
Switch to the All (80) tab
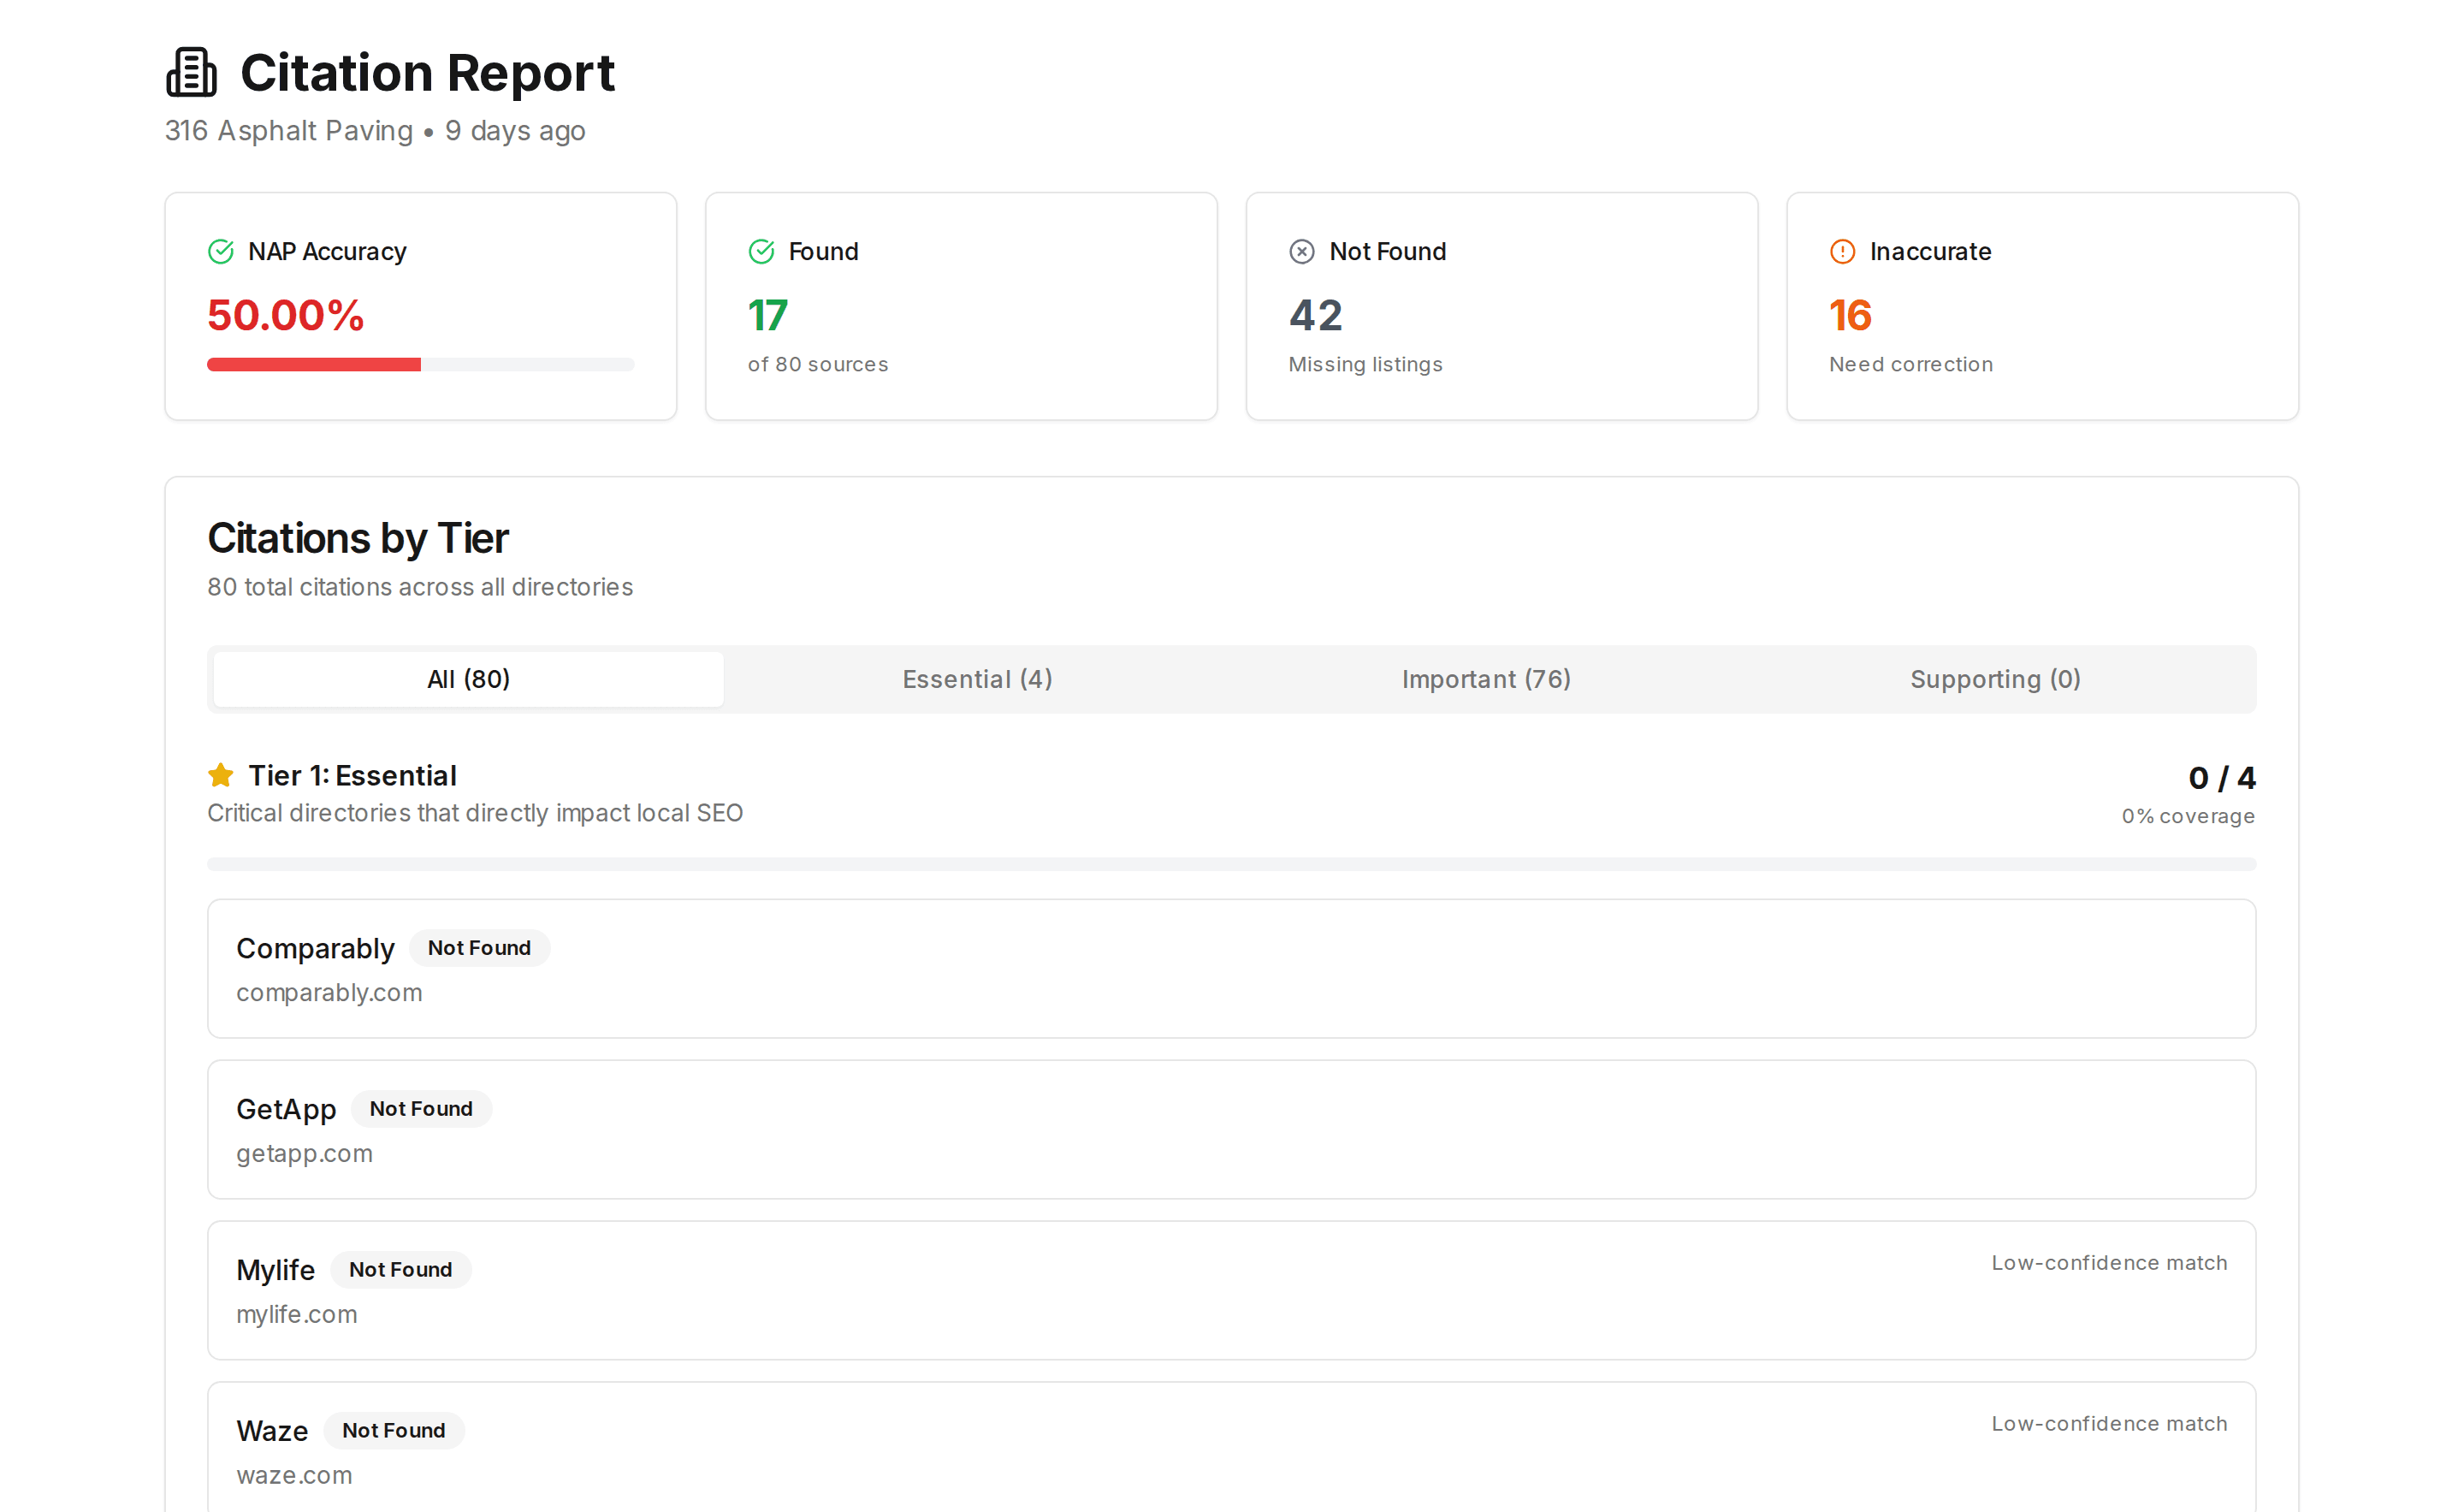[x=468, y=679]
